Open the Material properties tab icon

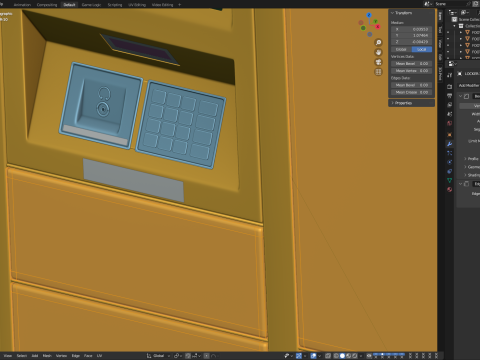tap(449, 190)
